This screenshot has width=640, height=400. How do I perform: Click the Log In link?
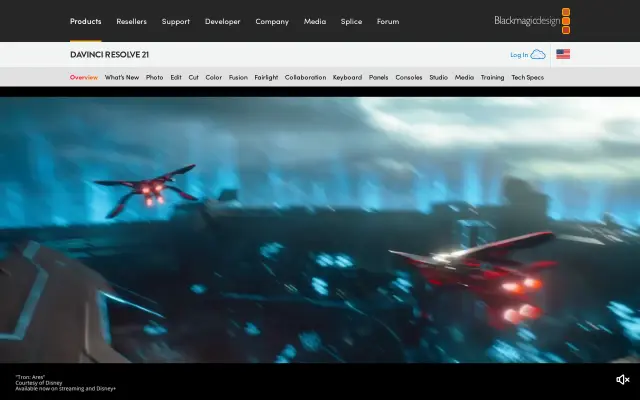point(519,55)
